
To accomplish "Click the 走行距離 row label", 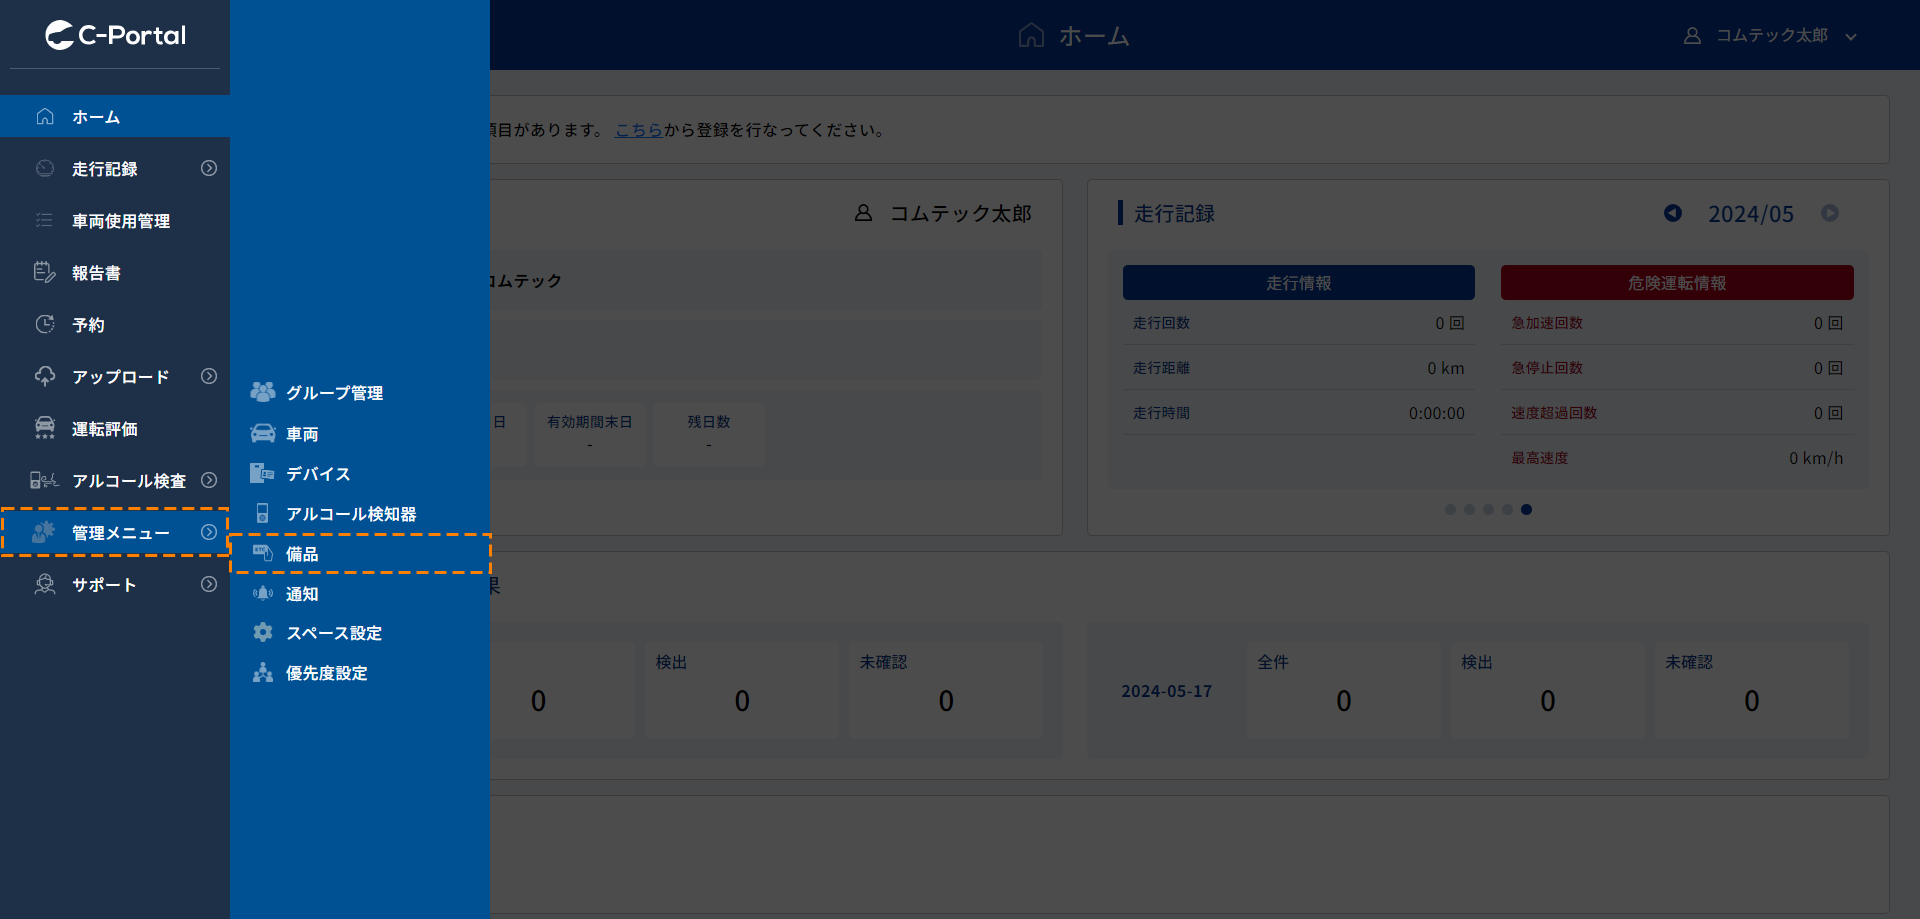I will coord(1161,368).
